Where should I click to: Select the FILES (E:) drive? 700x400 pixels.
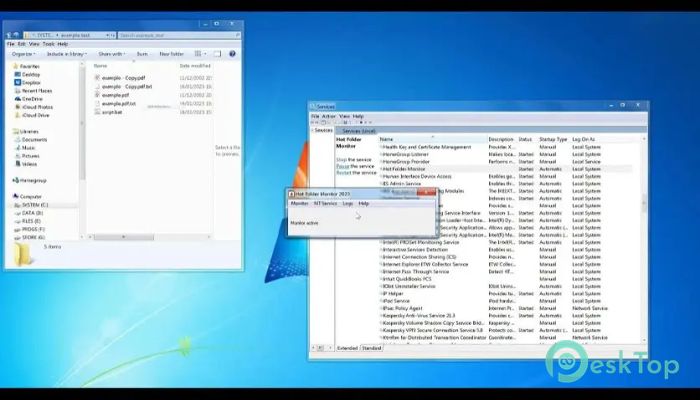(28, 221)
